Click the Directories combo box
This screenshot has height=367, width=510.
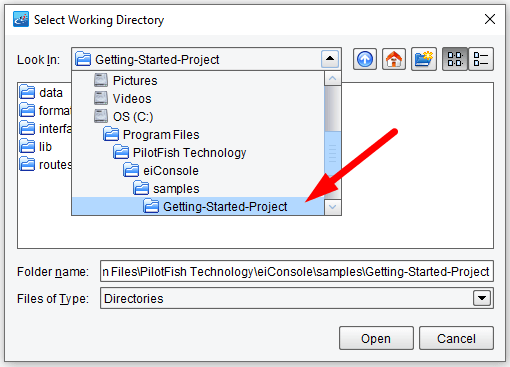click(x=297, y=298)
